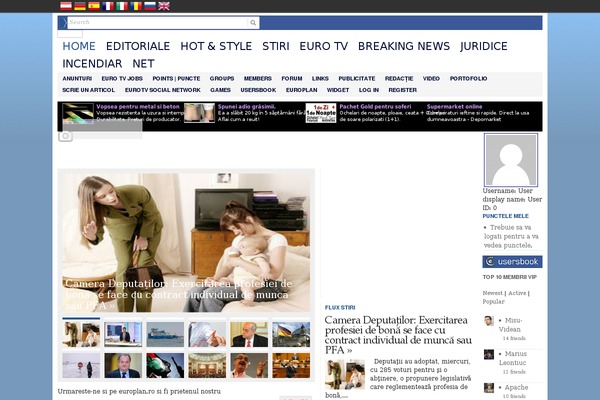
Task: Sort members by Active
Action: 517,293
